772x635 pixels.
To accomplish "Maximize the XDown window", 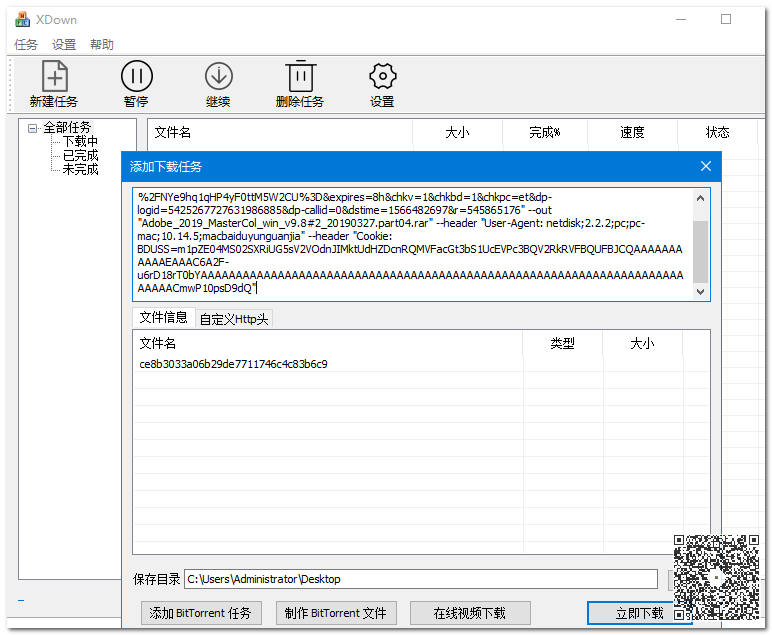I will pos(726,20).
